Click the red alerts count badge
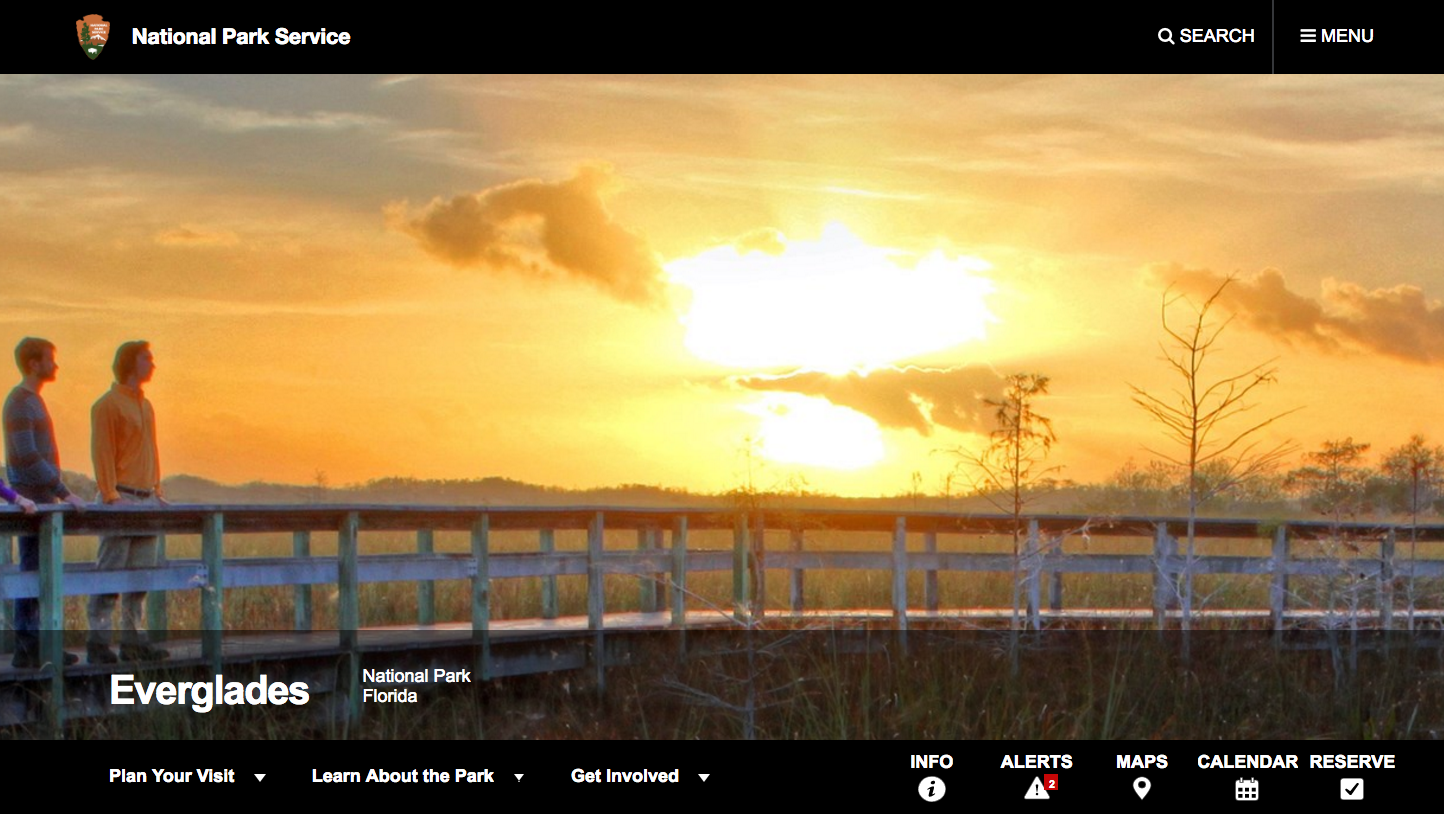The image size is (1444, 814). (x=1051, y=782)
